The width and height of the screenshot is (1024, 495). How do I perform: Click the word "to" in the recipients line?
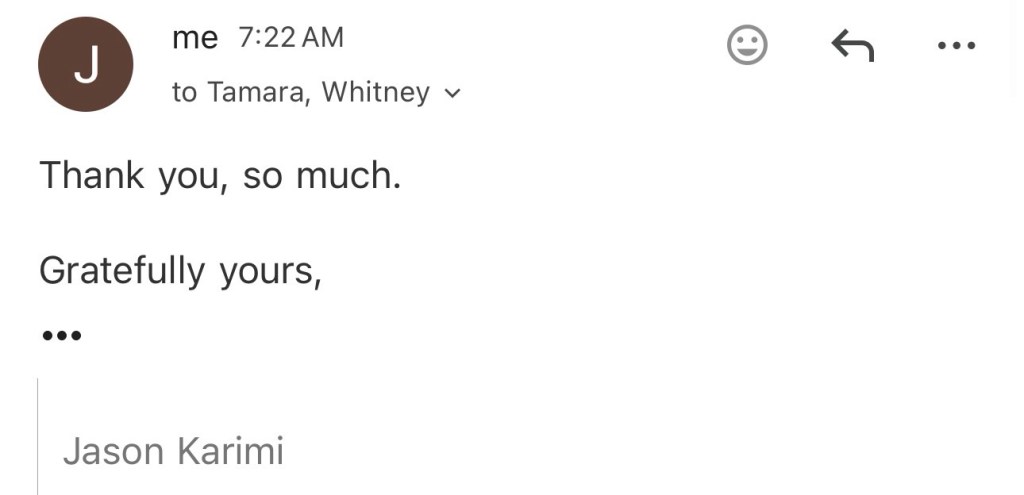185,93
